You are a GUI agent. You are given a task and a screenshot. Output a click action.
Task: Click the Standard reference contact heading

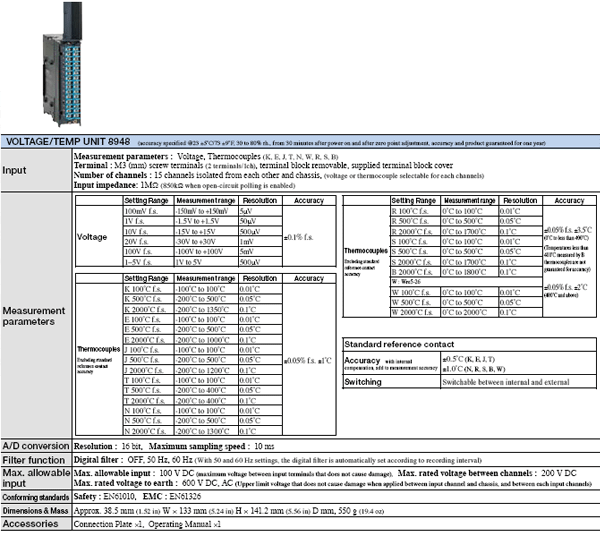[400, 343]
